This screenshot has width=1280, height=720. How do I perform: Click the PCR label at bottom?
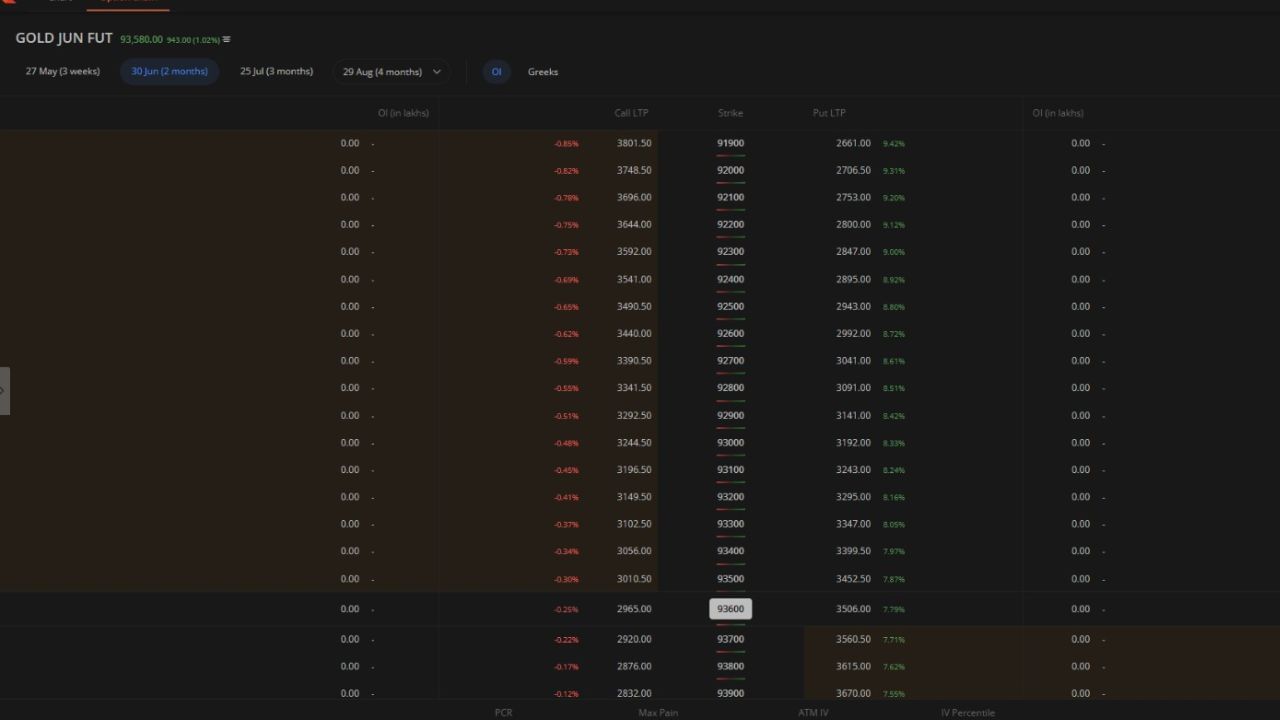click(x=503, y=713)
